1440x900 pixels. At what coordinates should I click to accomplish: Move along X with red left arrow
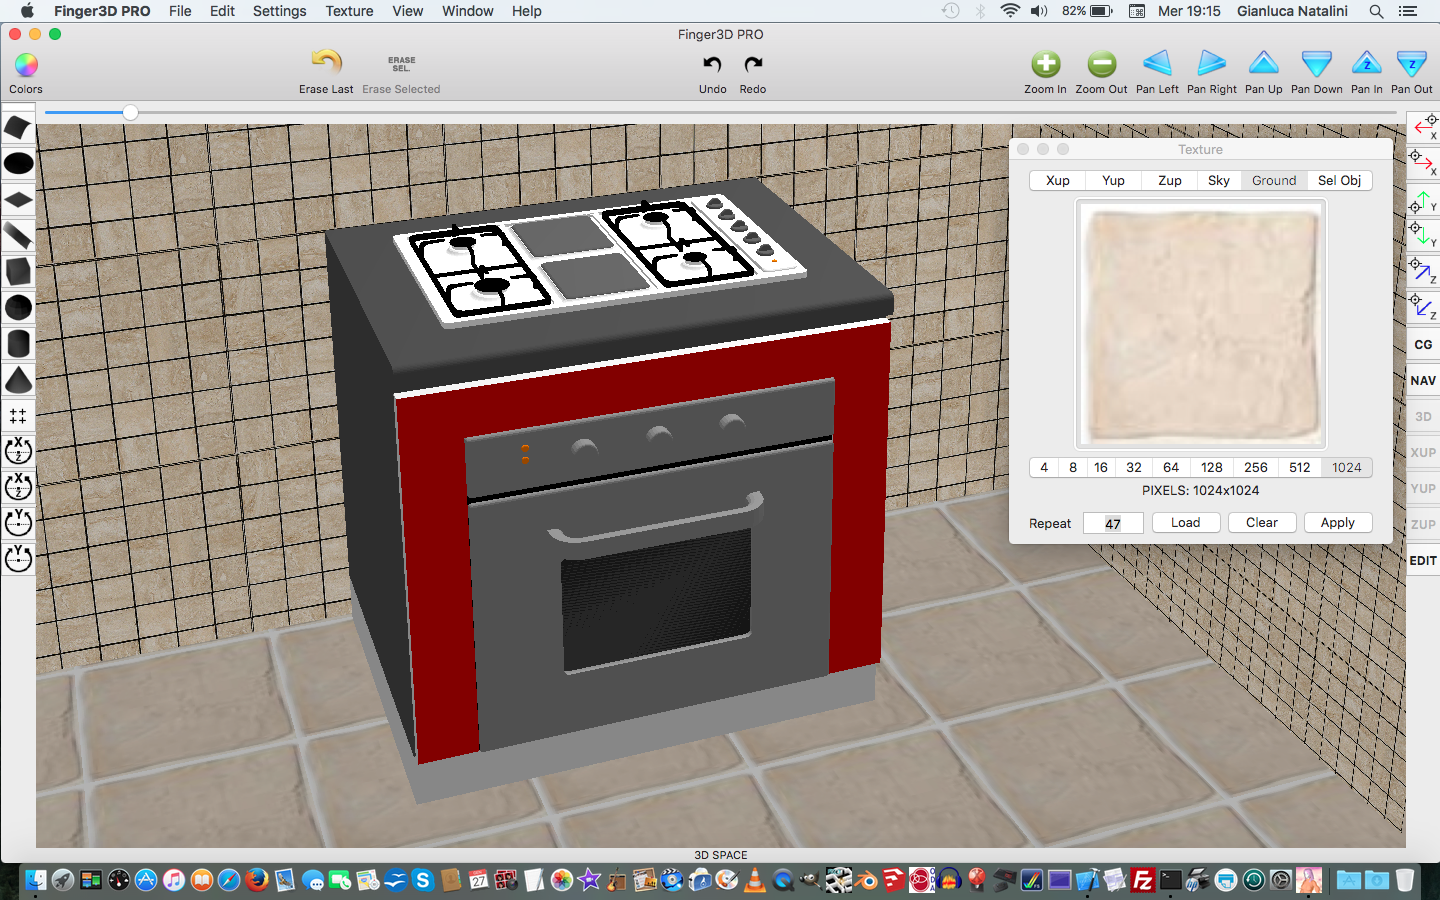(1424, 127)
